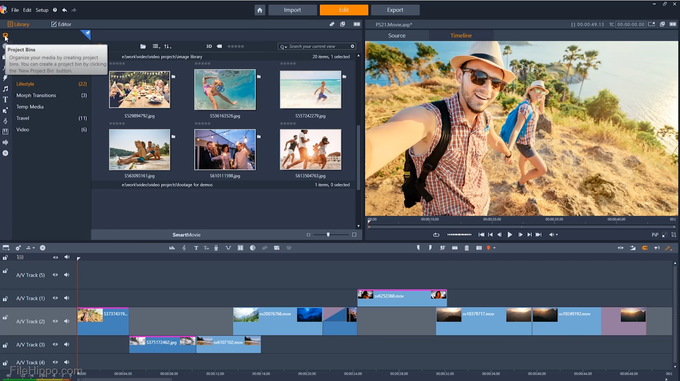This screenshot has width=680, height=381.
Task: Open search options dropdown in library
Action: point(283,46)
